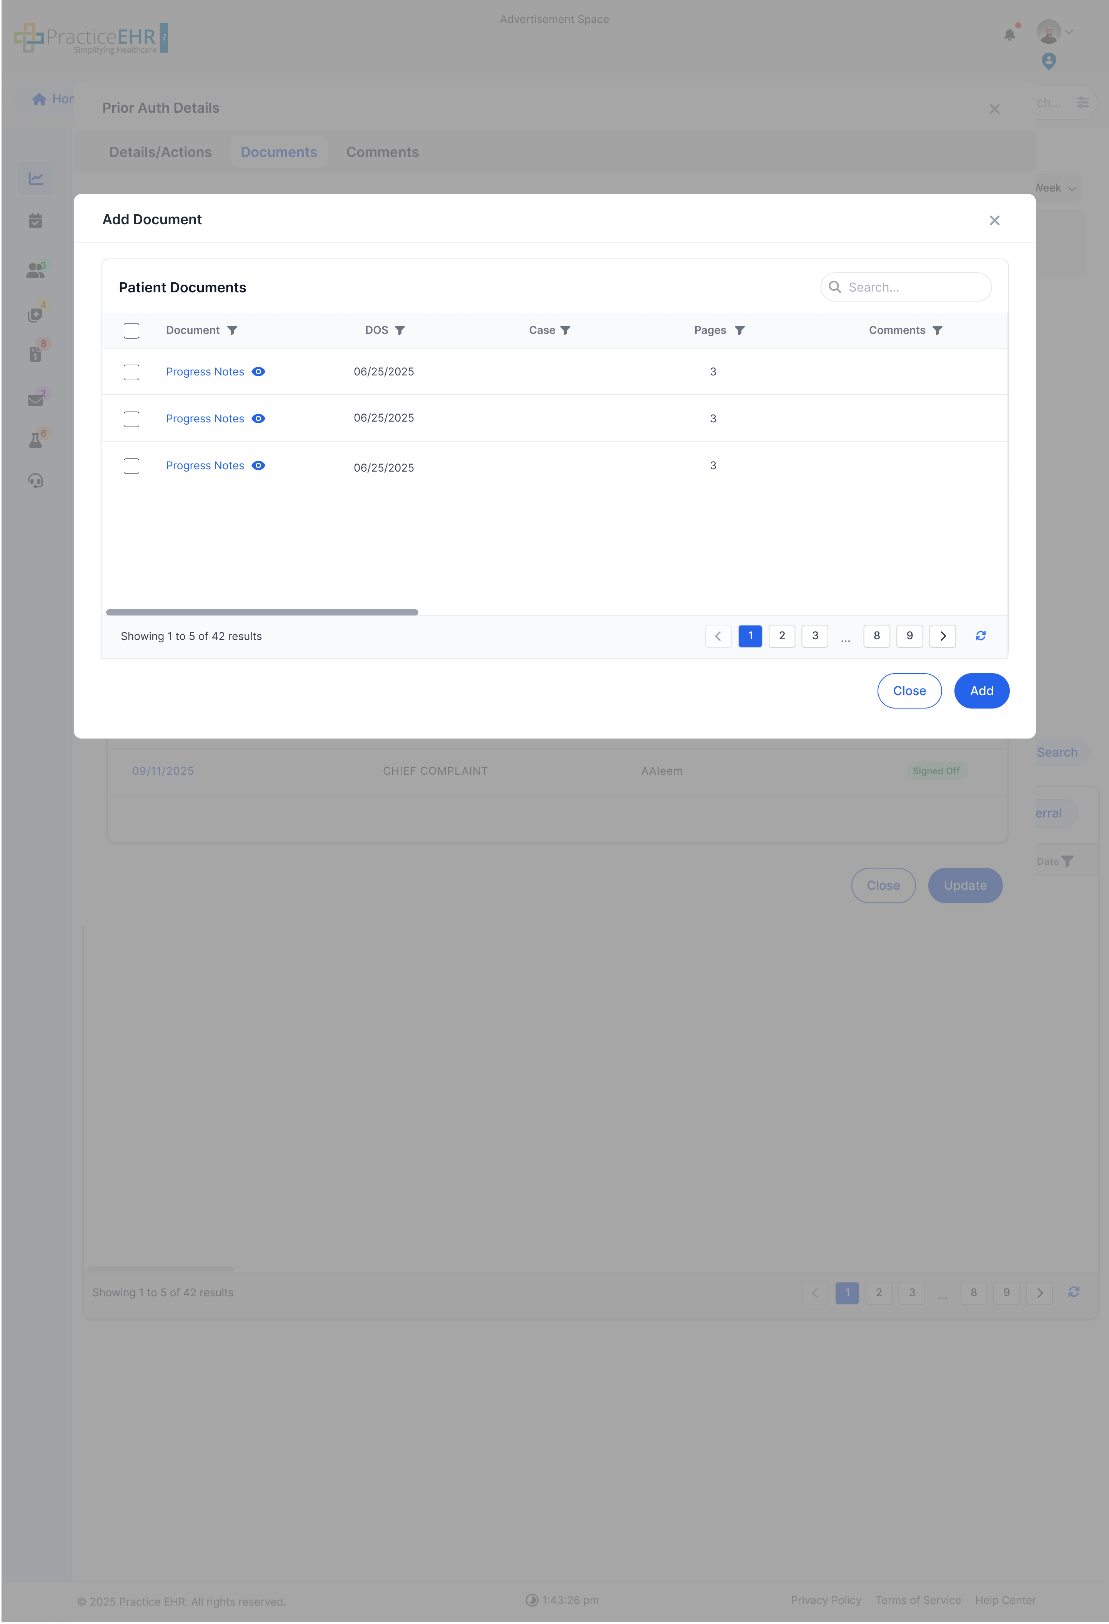The image size is (1109, 1624).
Task: Open the lab flask icon in sidebar
Action: [x=36, y=440]
